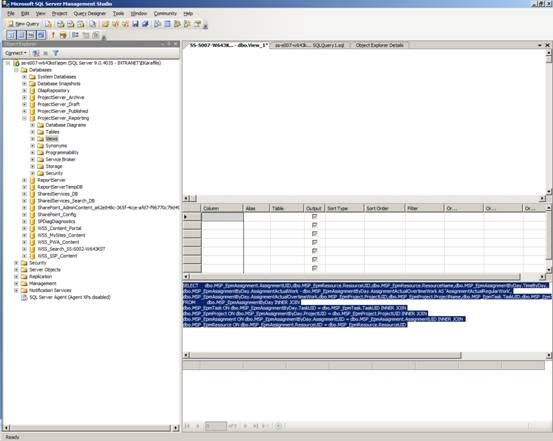
Task: Toggle the Show Results Pane icon
Action: pyautogui.click(x=41, y=35)
